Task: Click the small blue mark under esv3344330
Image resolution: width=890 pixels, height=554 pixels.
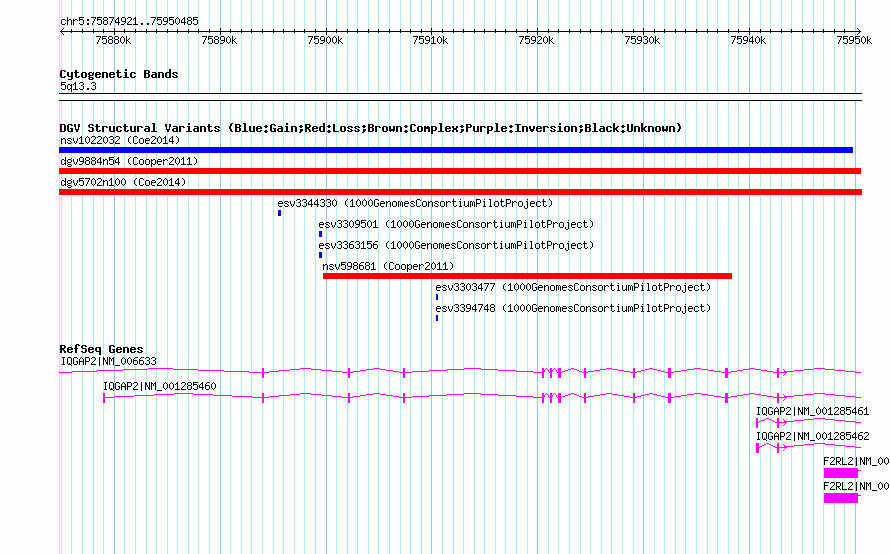Action: click(x=279, y=213)
